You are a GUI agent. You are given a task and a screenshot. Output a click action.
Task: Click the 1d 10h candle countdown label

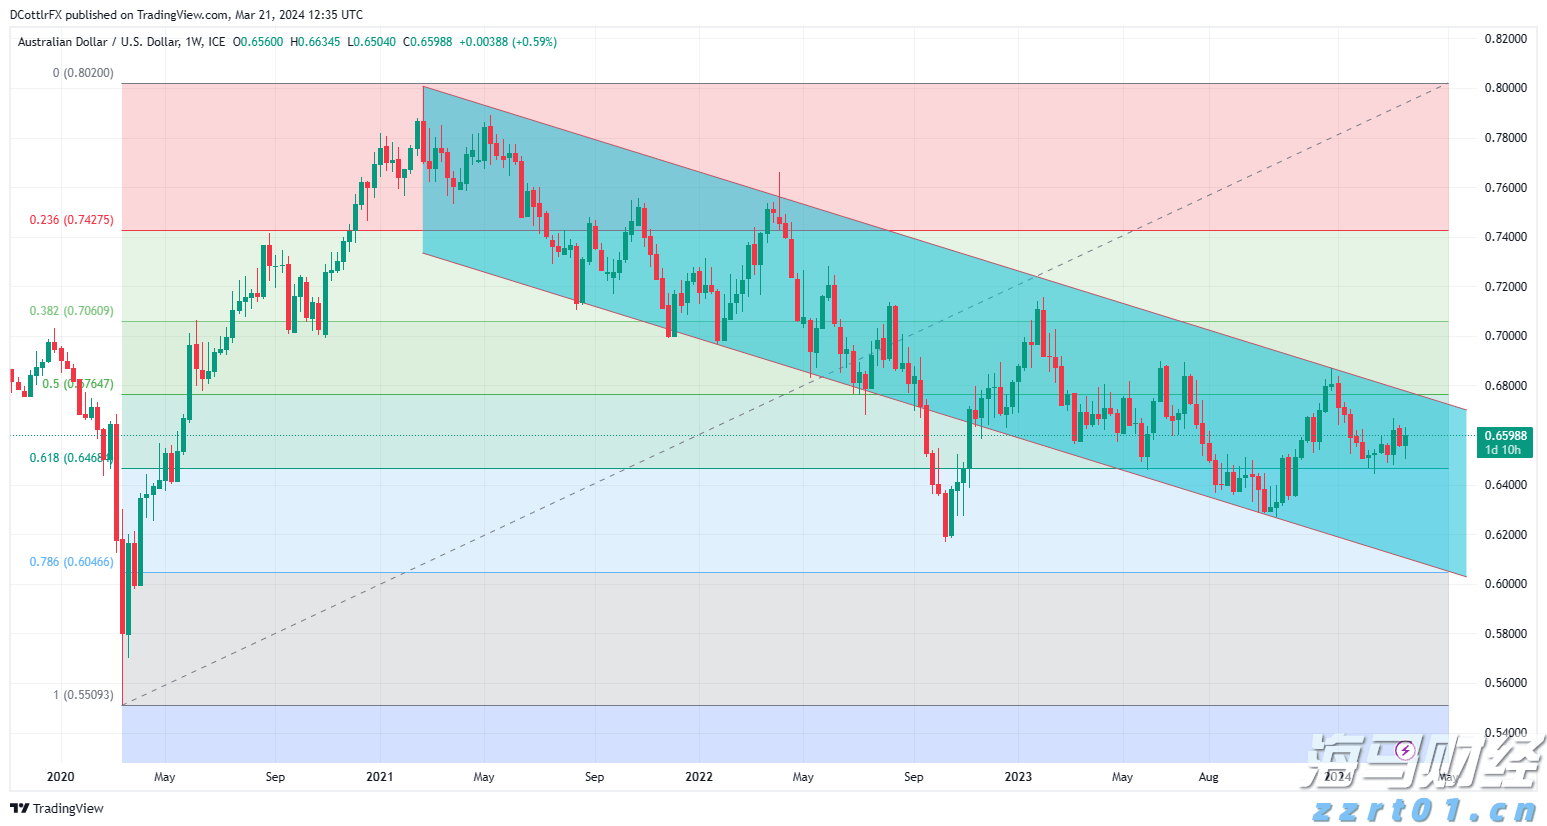[1503, 450]
